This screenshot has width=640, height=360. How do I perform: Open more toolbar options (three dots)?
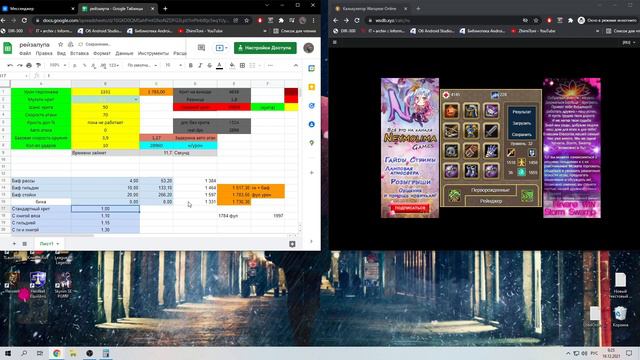270,65
